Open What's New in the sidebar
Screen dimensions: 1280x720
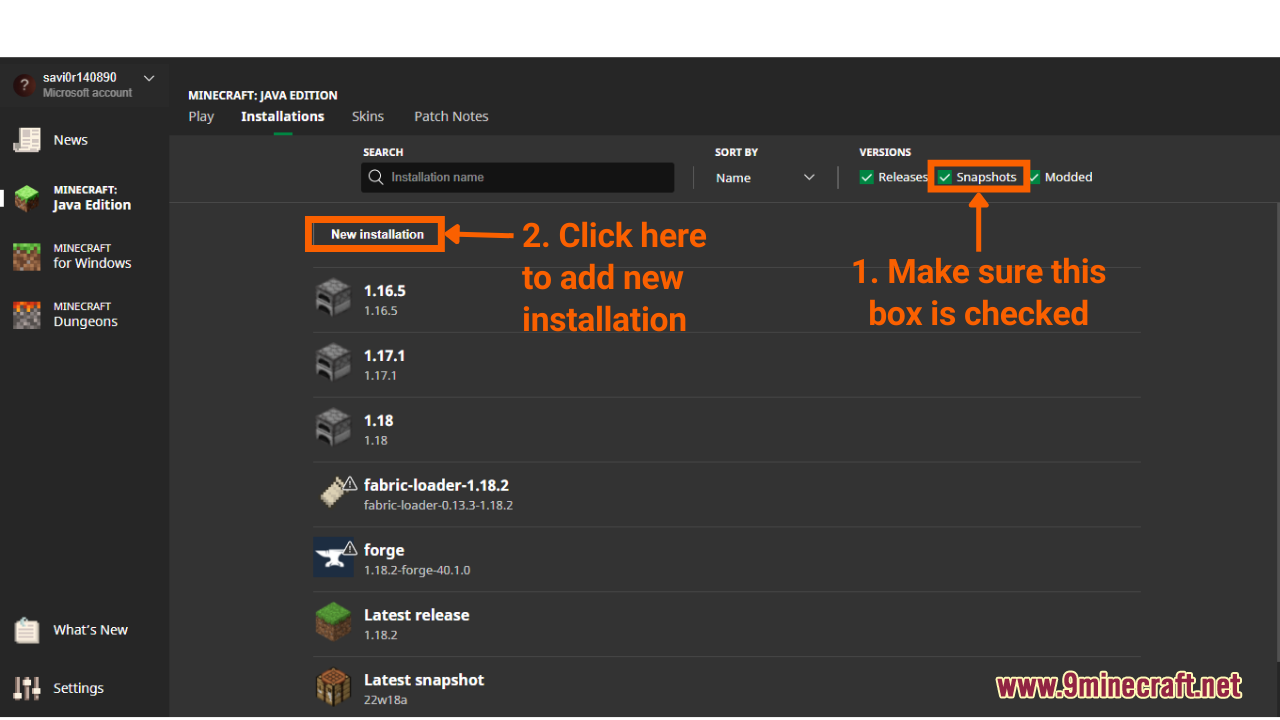pyautogui.click(x=91, y=630)
